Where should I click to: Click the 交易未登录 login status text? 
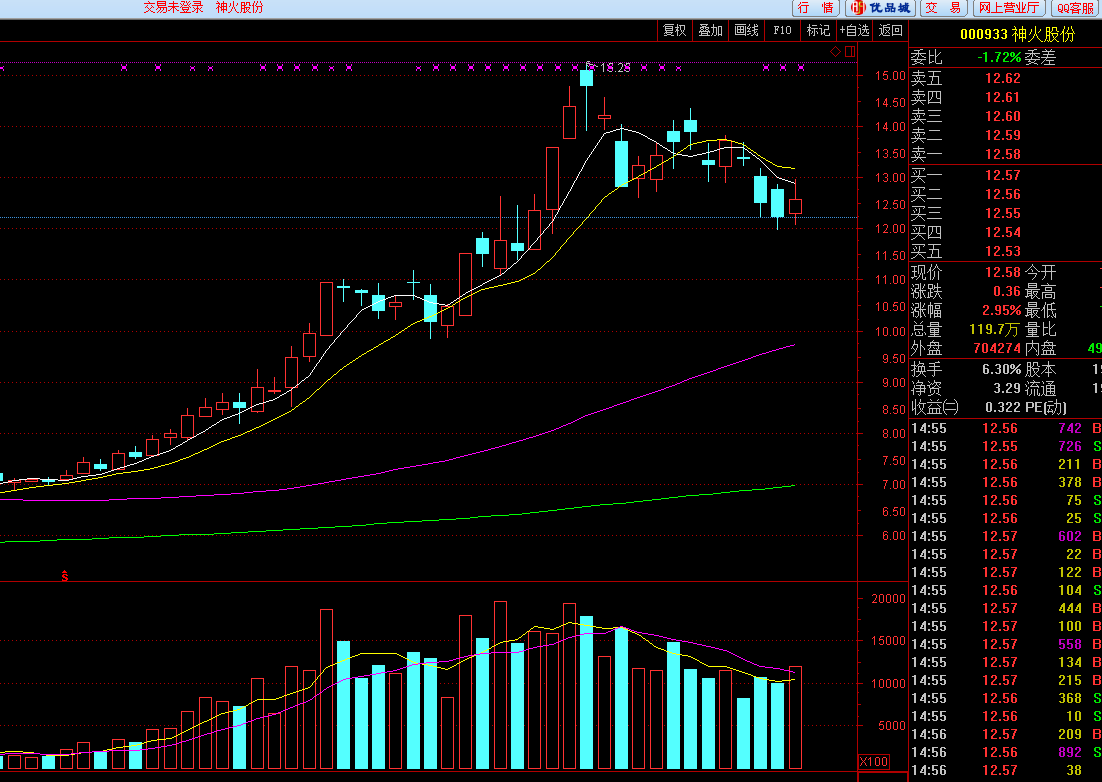pyautogui.click(x=174, y=8)
